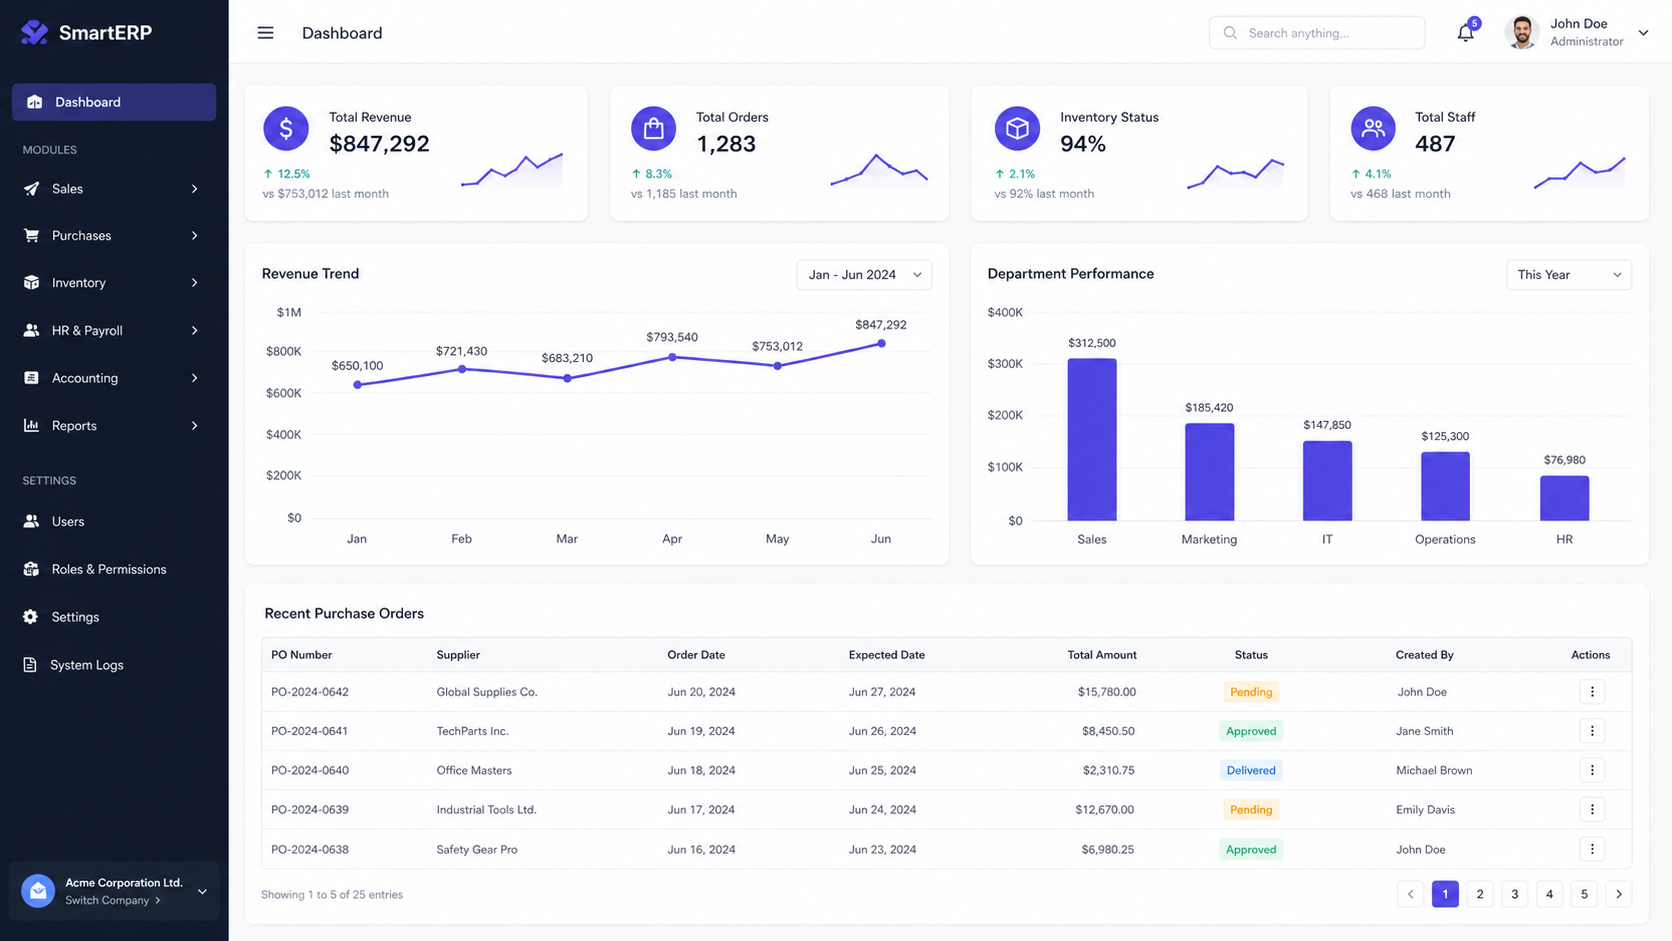This screenshot has height=941, width=1672.
Task: Click the Total Revenue dollar icon
Action: coord(286,128)
